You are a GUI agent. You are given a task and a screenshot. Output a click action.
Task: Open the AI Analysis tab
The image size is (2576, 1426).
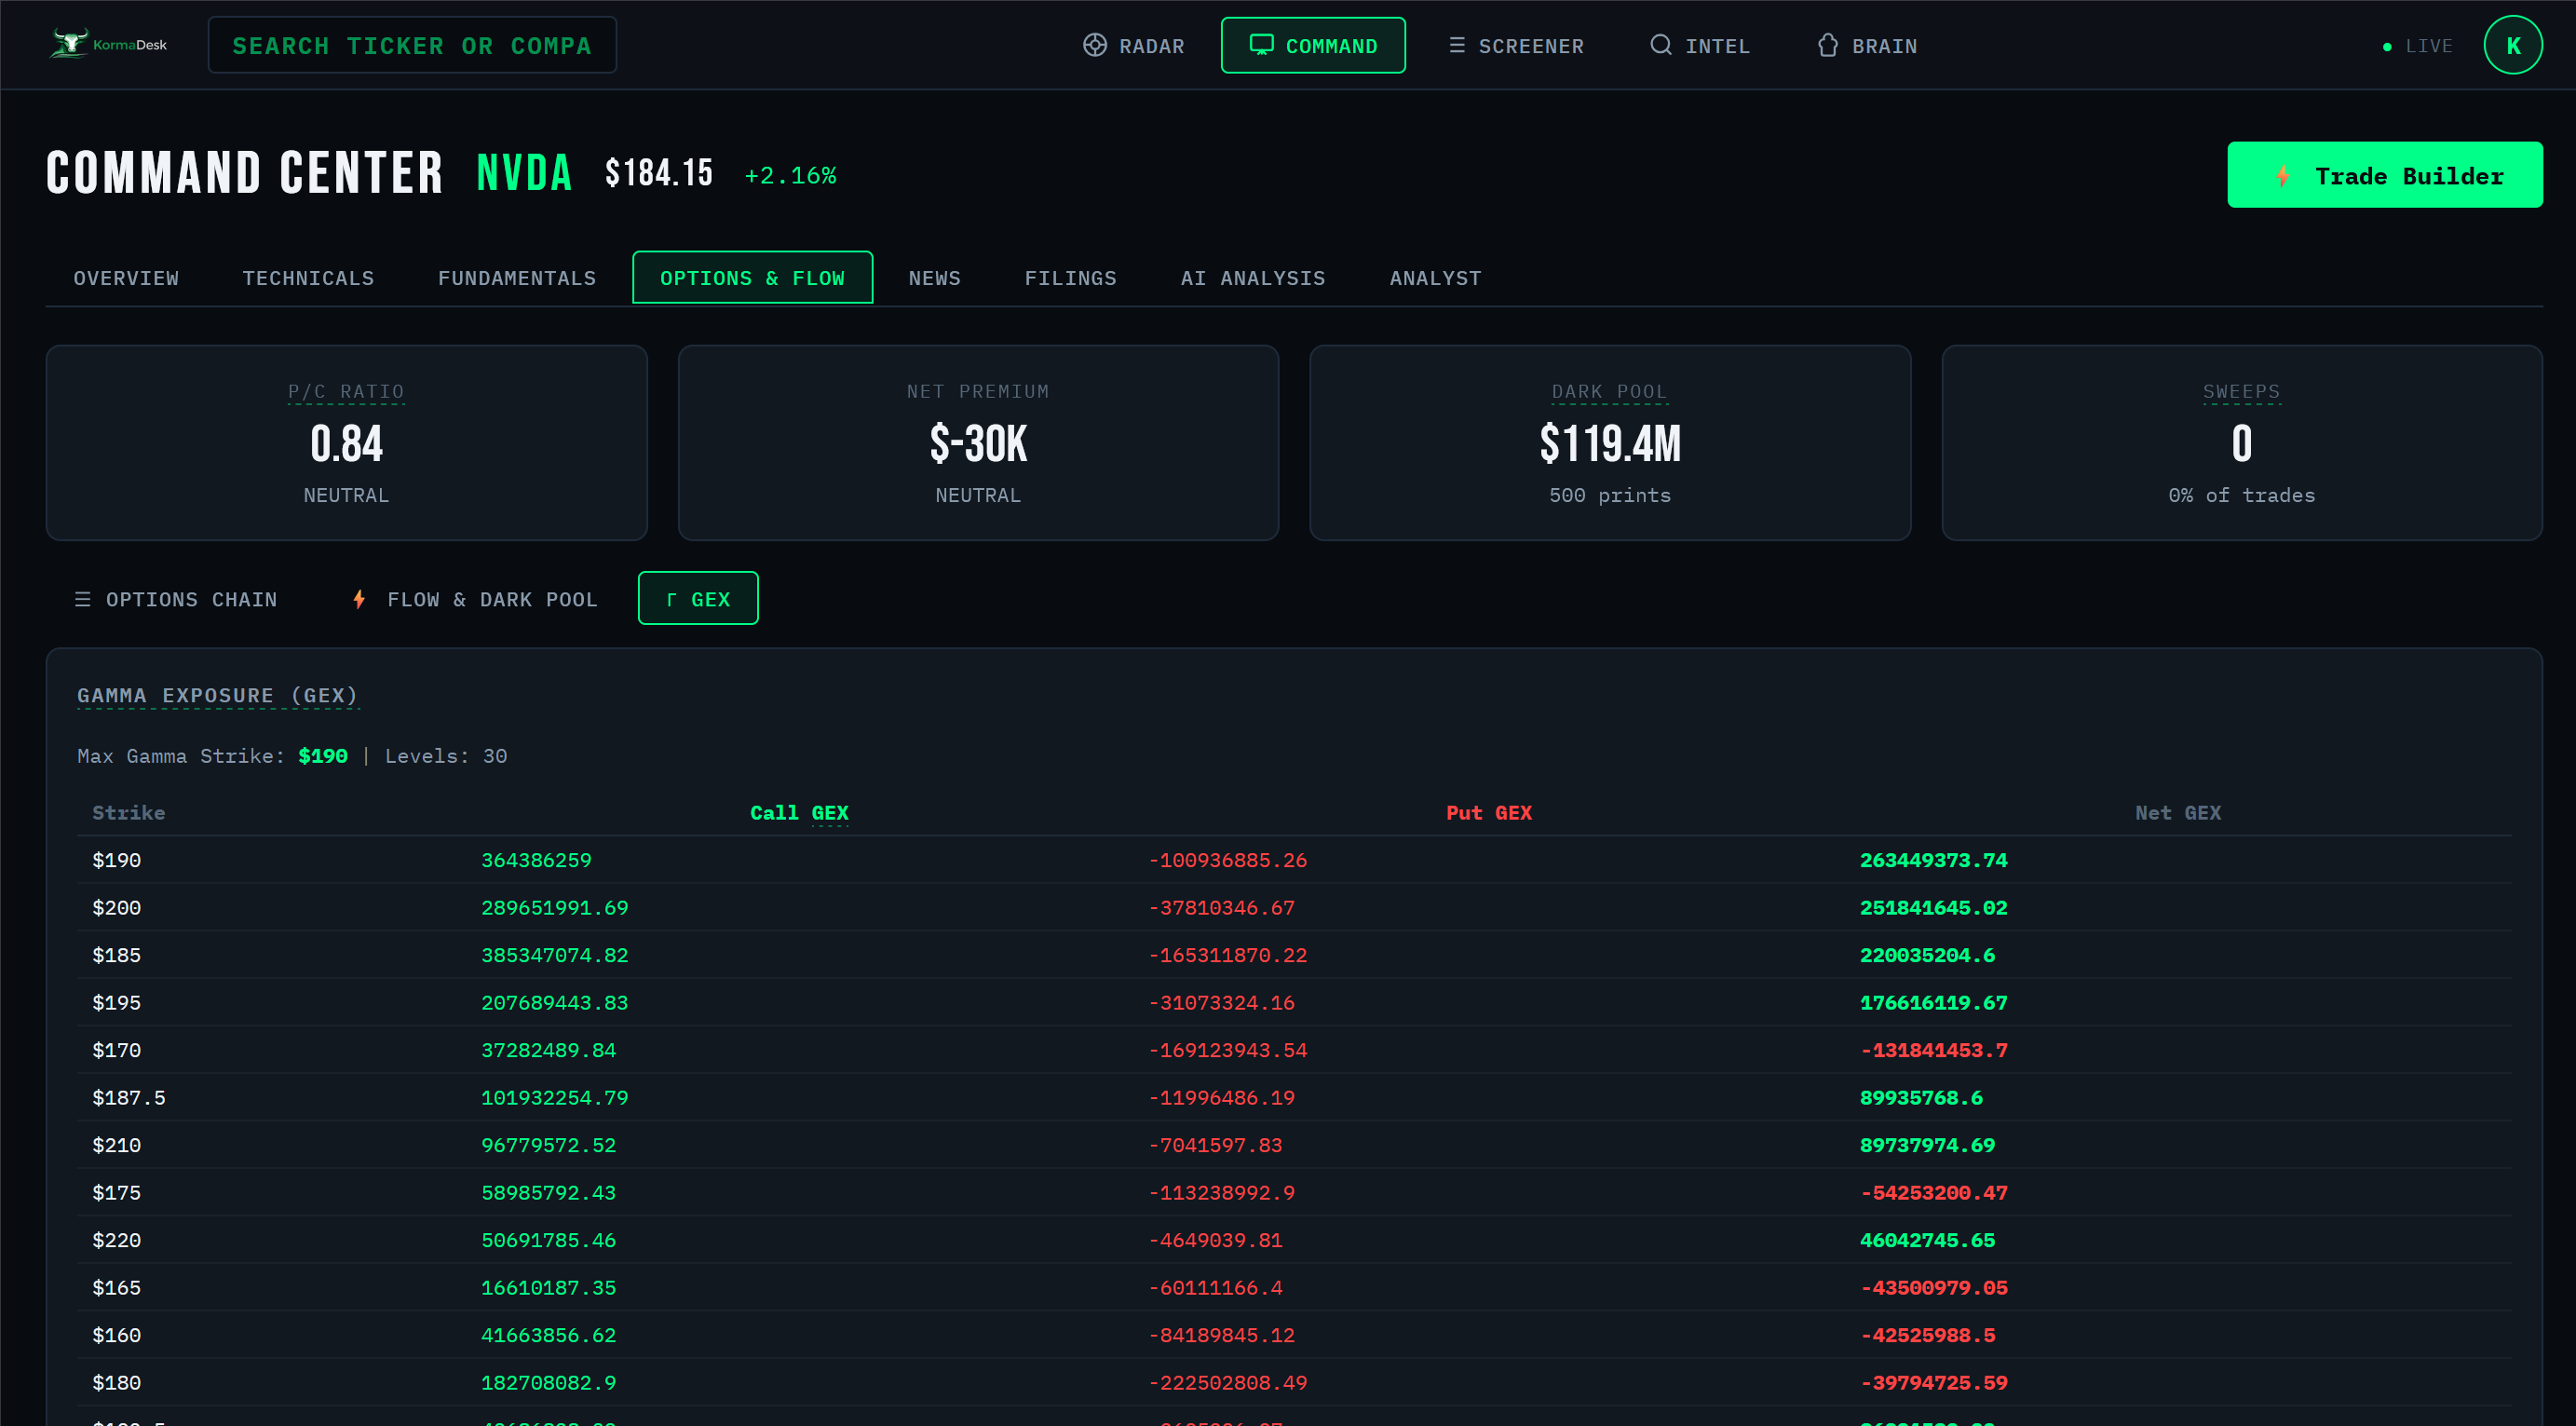click(x=1252, y=278)
